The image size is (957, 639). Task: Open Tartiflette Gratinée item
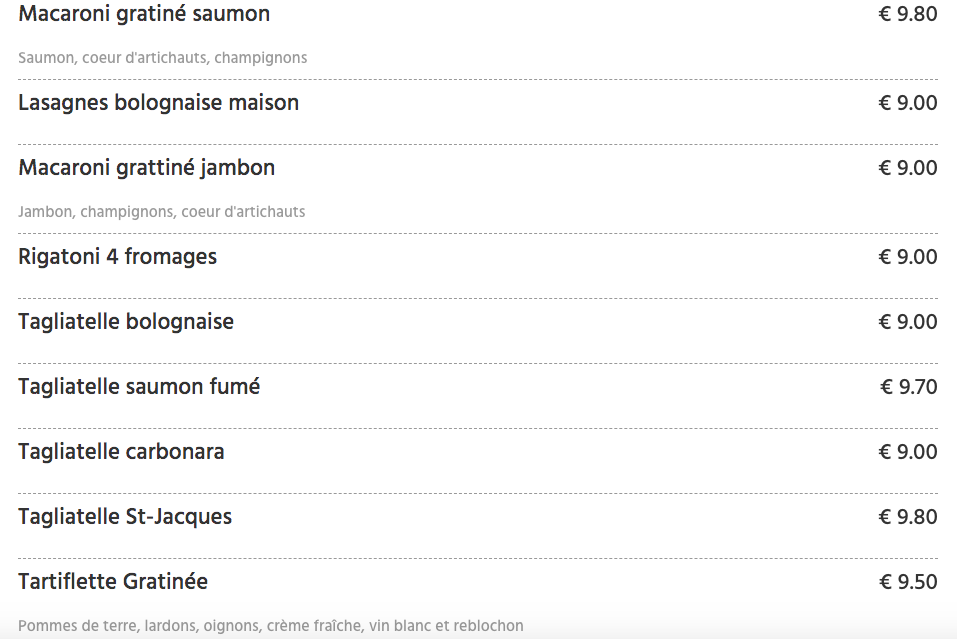tap(113, 582)
